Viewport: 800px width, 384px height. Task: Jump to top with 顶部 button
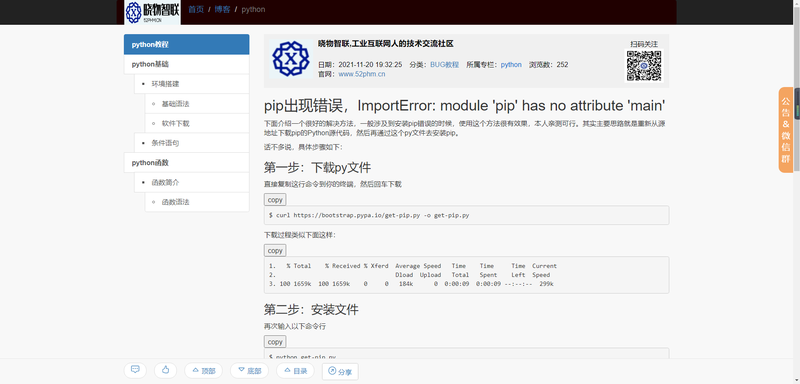click(204, 371)
